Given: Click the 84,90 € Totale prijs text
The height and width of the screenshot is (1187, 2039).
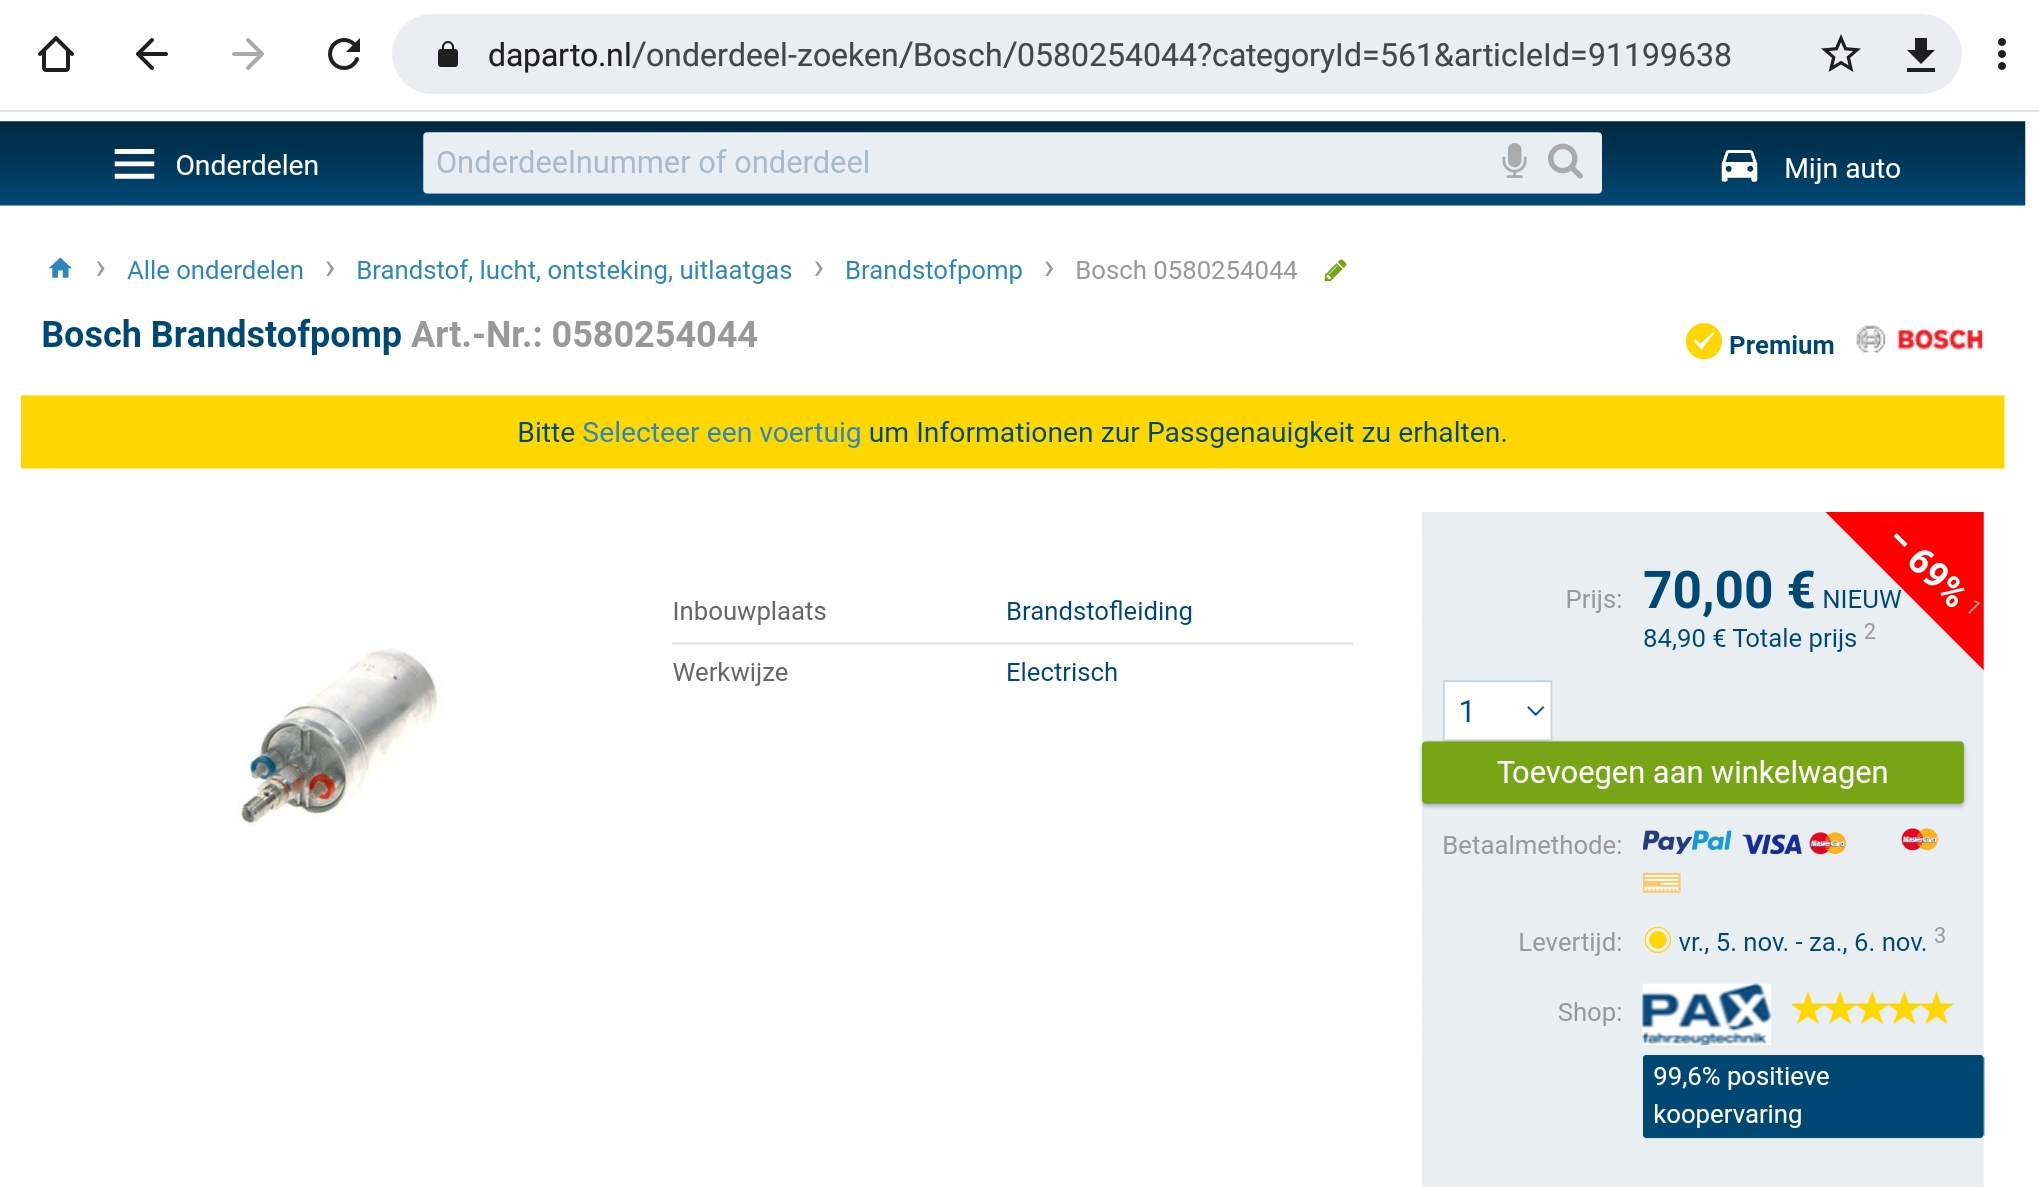Looking at the screenshot, I should pyautogui.click(x=1750, y=638).
